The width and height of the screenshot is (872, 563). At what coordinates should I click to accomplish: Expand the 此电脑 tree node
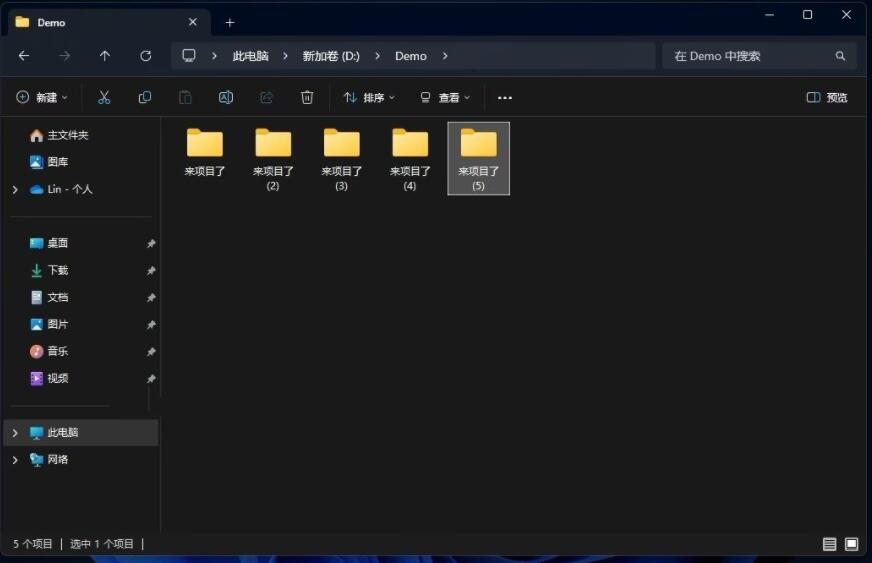pyautogui.click(x=15, y=433)
